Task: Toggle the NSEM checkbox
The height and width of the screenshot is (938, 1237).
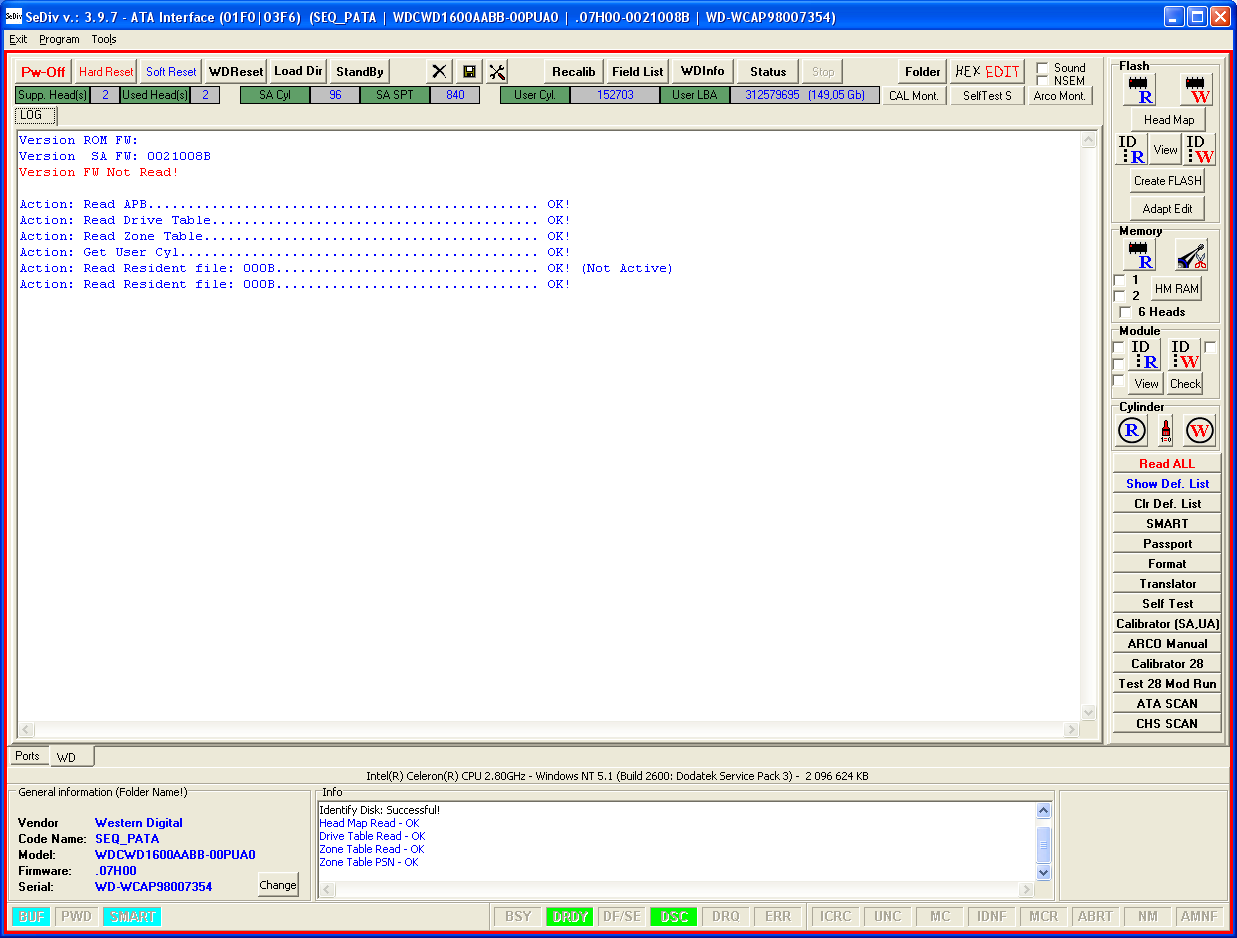Action: 1043,81
